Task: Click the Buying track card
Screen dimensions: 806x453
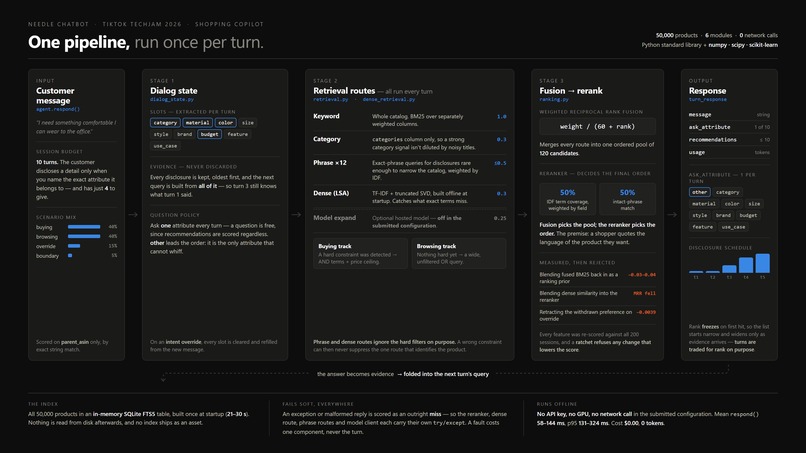Action: click(360, 253)
